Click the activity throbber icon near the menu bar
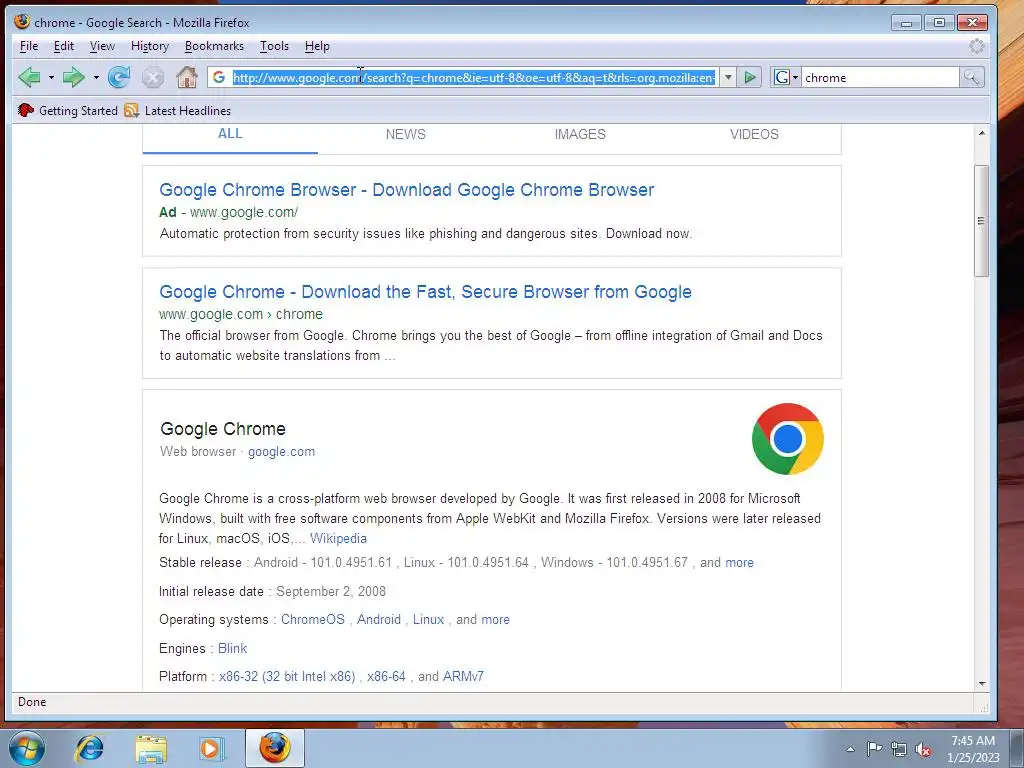The image size is (1024, 768). (x=976, y=46)
